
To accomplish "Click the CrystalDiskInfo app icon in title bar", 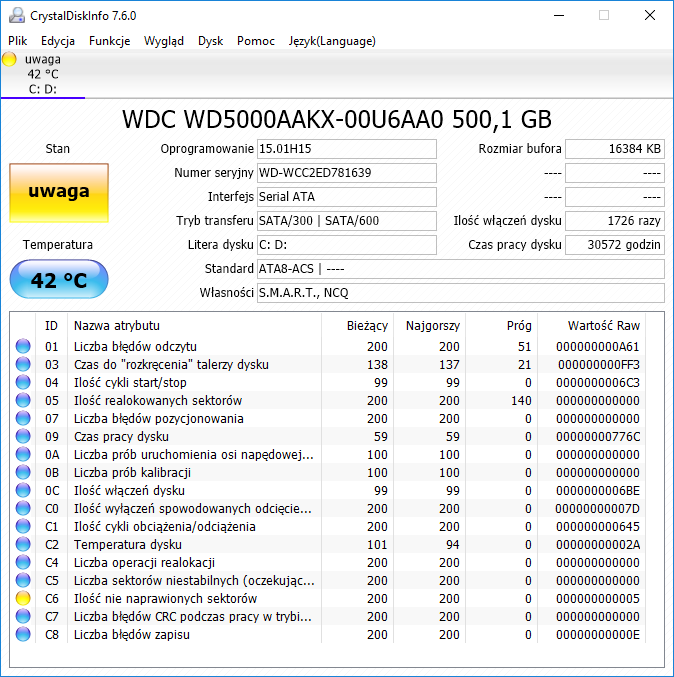I will tap(16, 16).
